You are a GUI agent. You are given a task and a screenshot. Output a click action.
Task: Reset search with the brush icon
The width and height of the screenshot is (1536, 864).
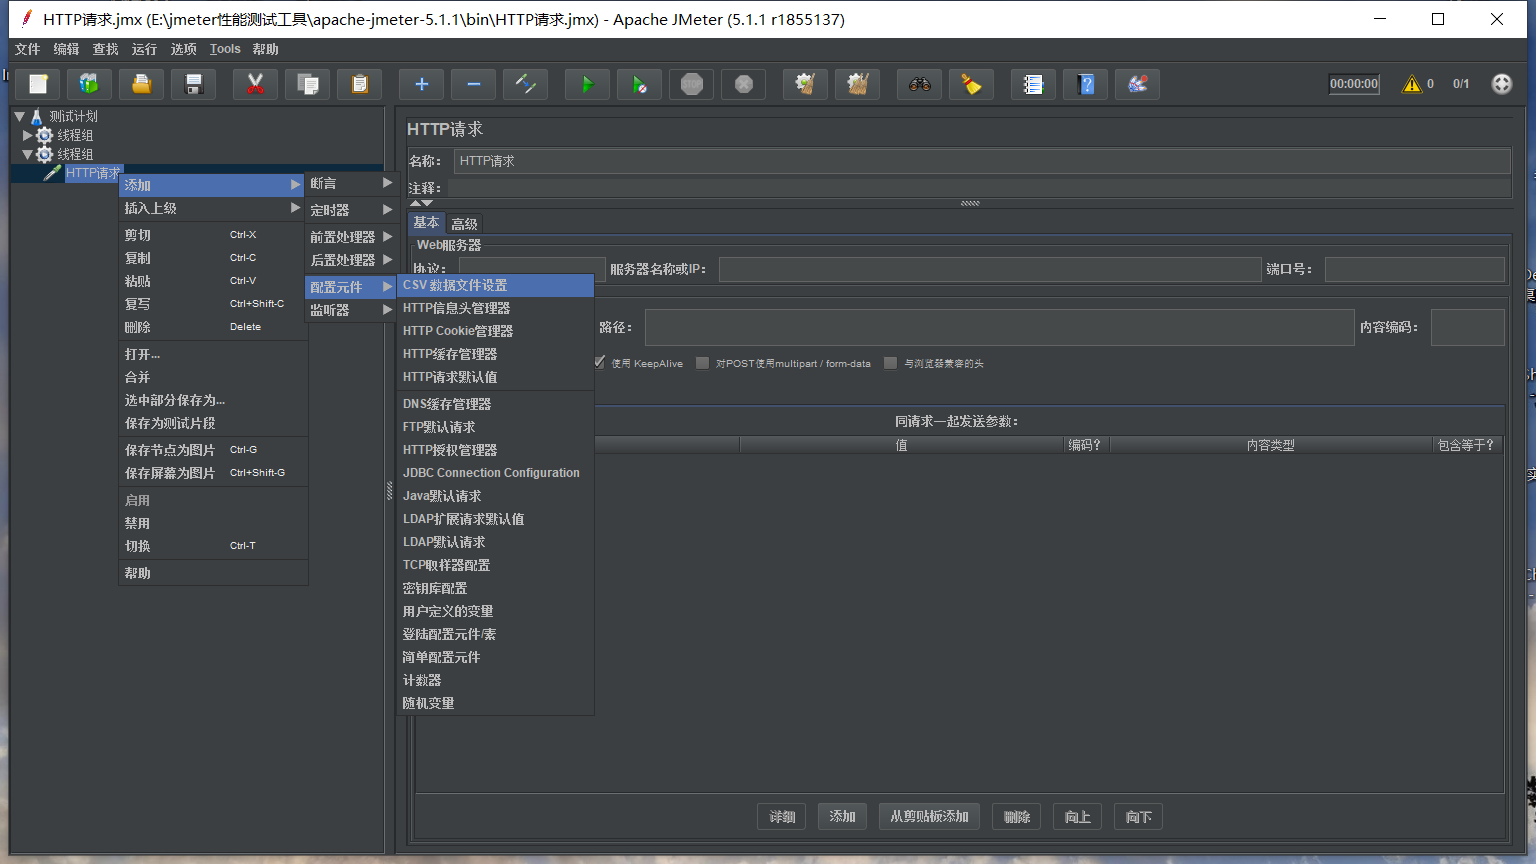[x=972, y=84]
